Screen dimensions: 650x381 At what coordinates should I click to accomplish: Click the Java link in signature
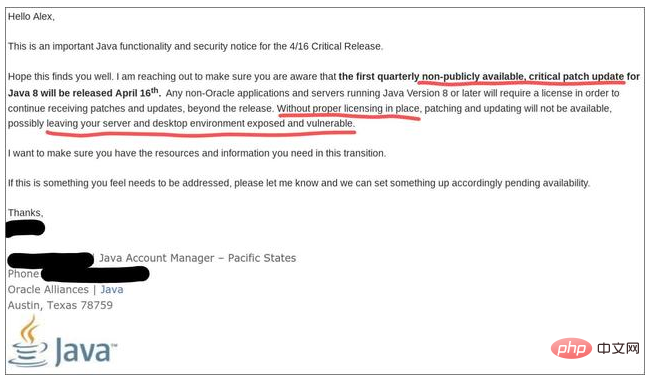pyautogui.click(x=112, y=289)
